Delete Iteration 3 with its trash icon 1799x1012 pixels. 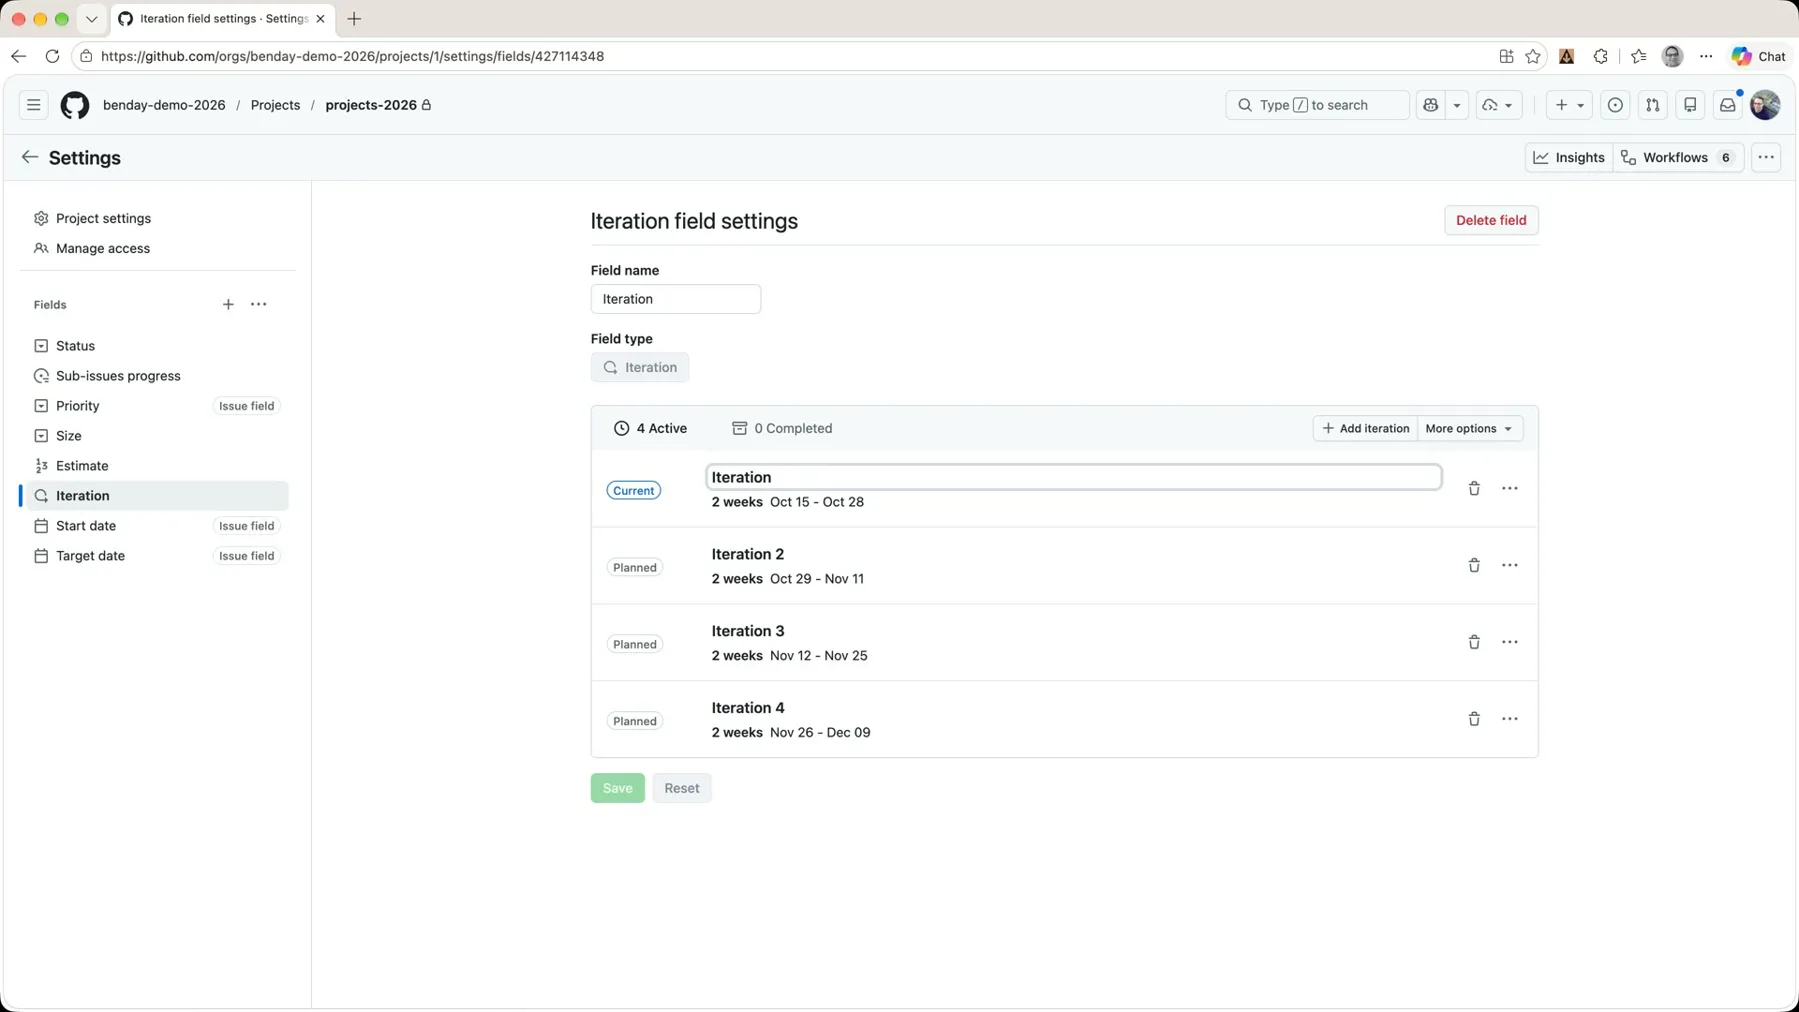click(1474, 642)
